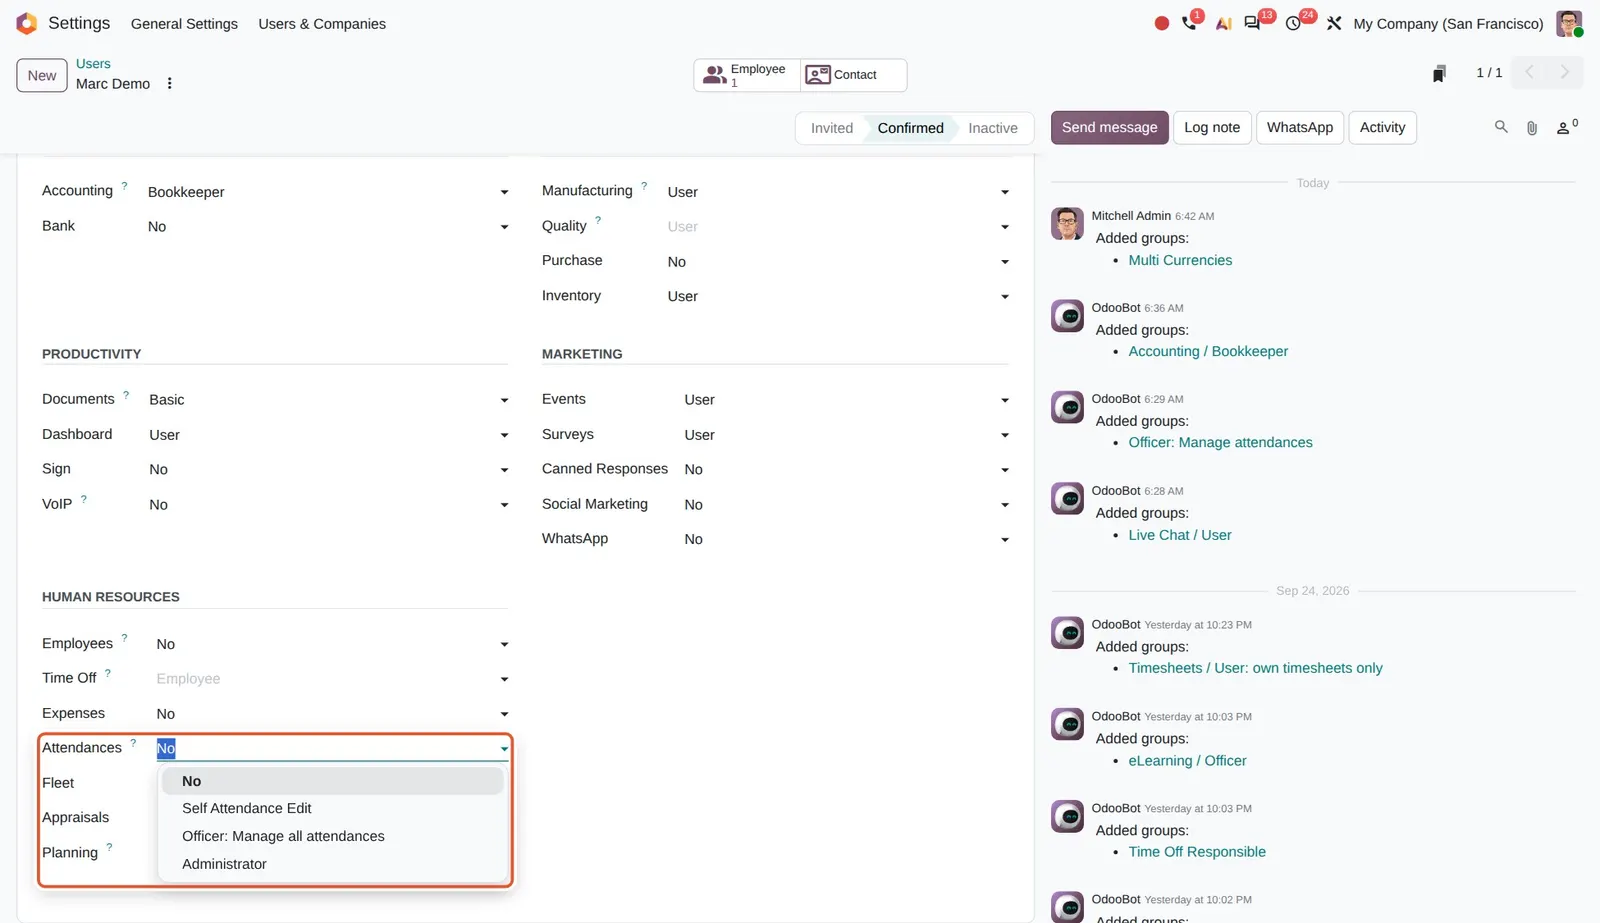Open the Employee smart button

pos(747,75)
